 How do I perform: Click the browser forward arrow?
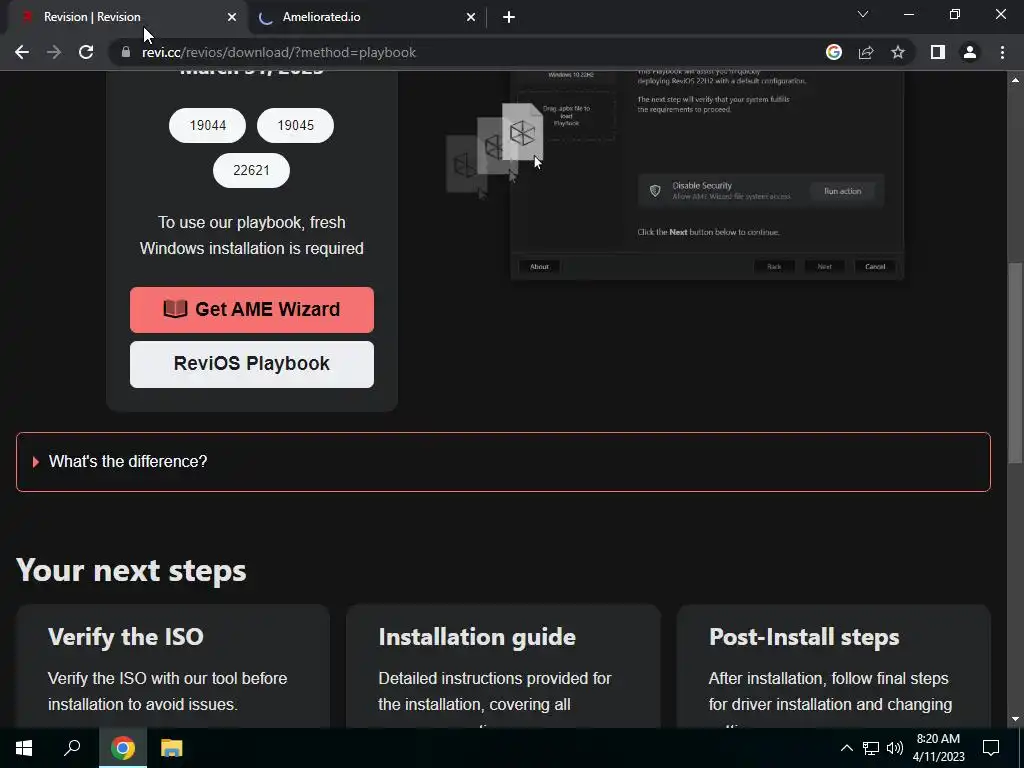click(x=54, y=52)
